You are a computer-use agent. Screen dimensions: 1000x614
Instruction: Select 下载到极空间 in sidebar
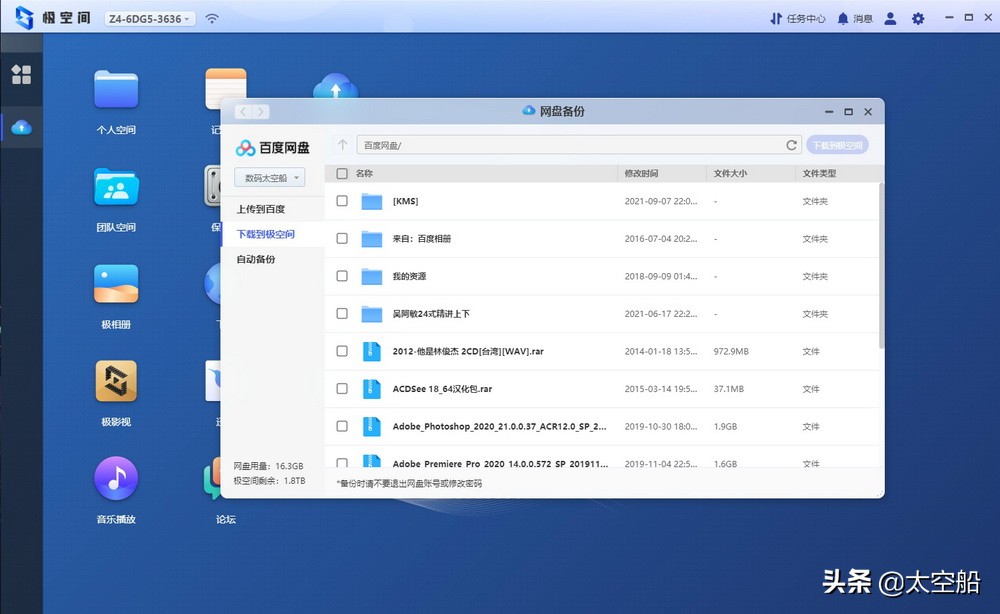tap(265, 234)
